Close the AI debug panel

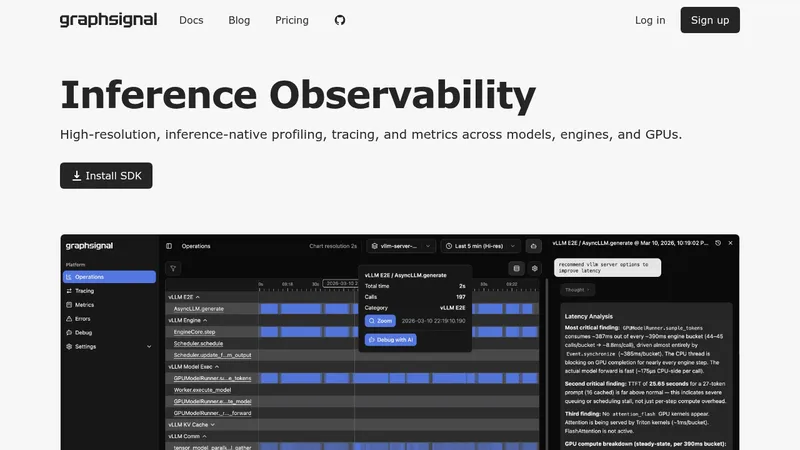tap(730, 243)
